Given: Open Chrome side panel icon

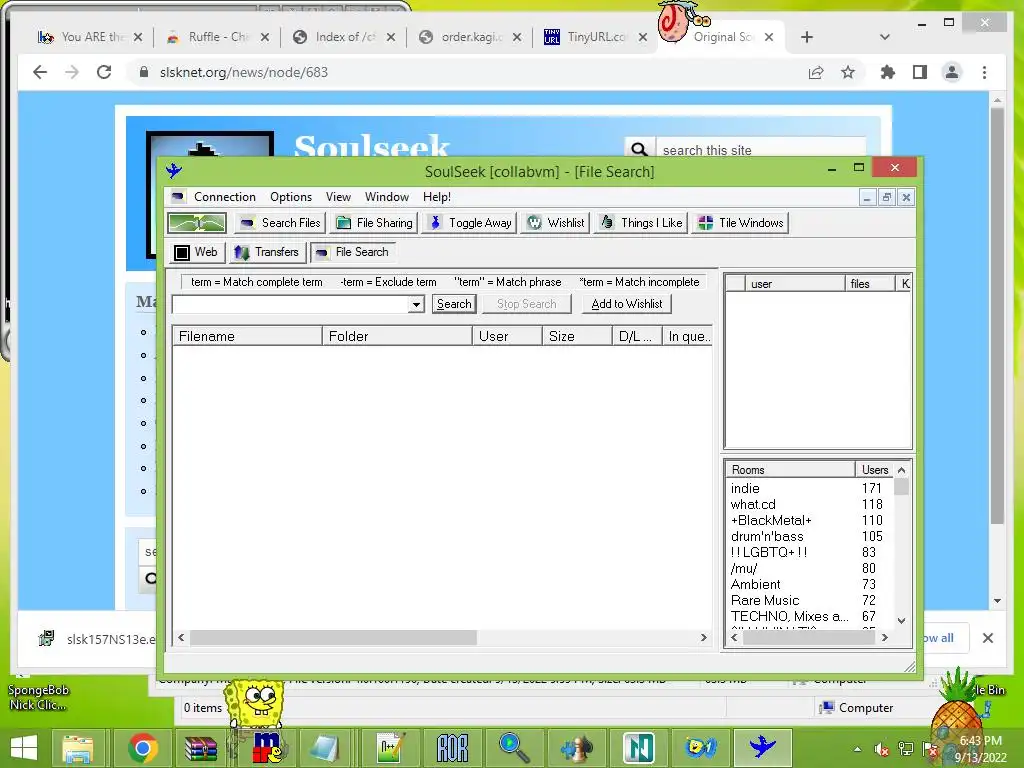Looking at the screenshot, I should [x=920, y=72].
